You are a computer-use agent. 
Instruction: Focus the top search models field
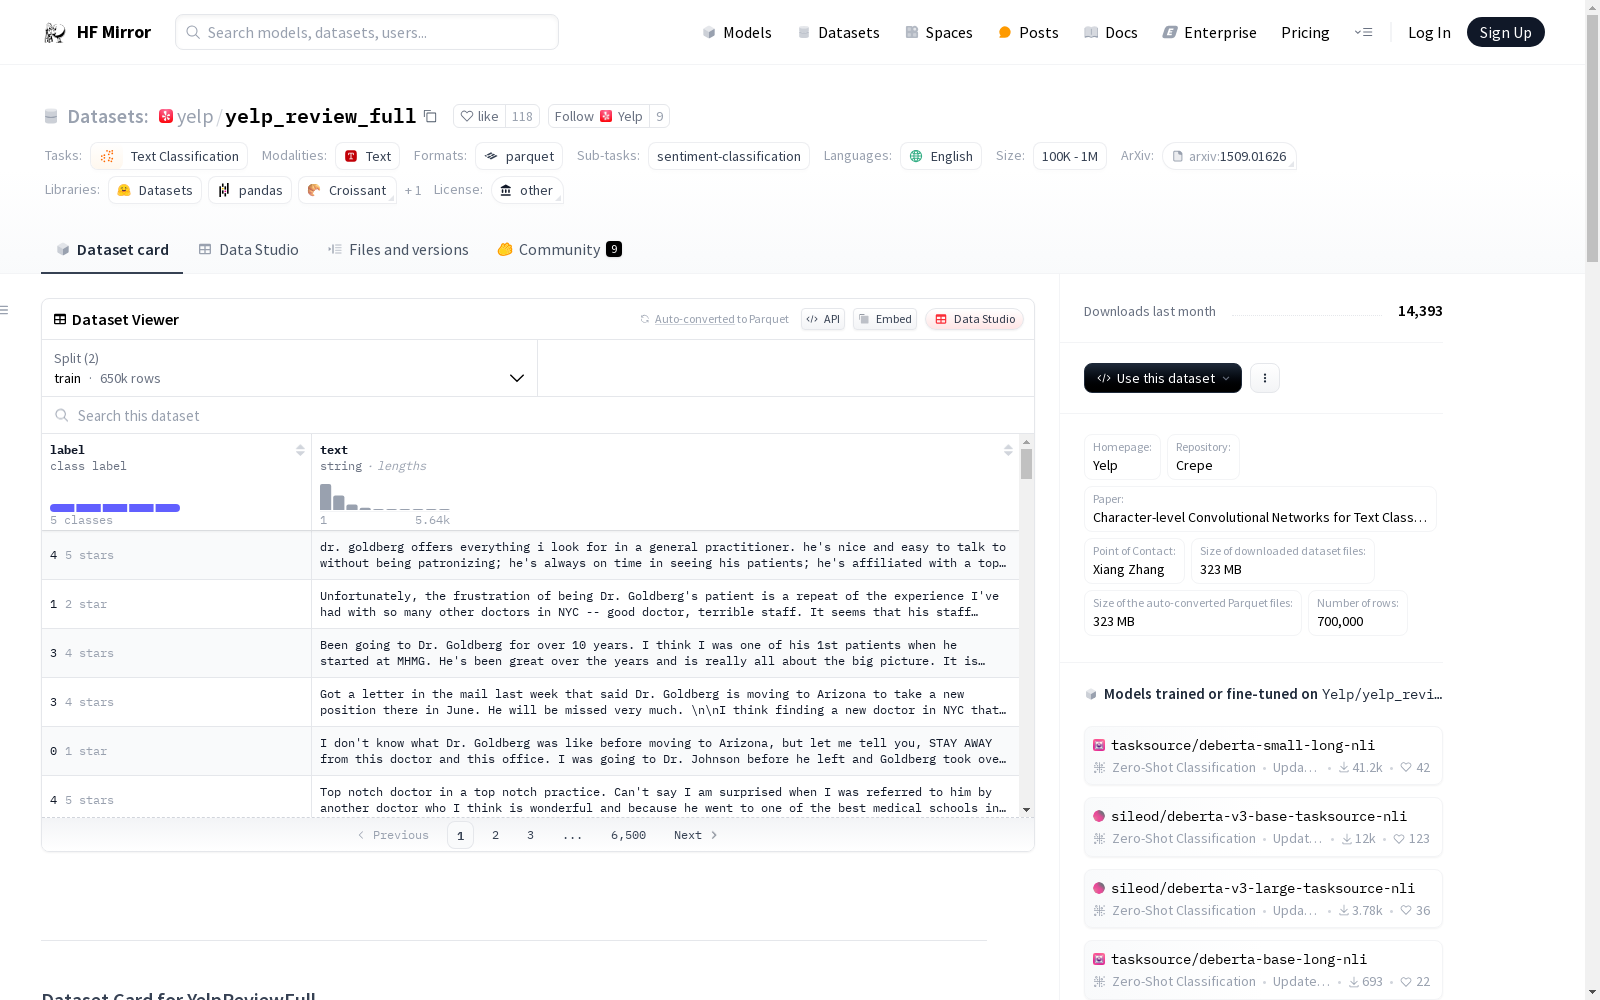[367, 32]
